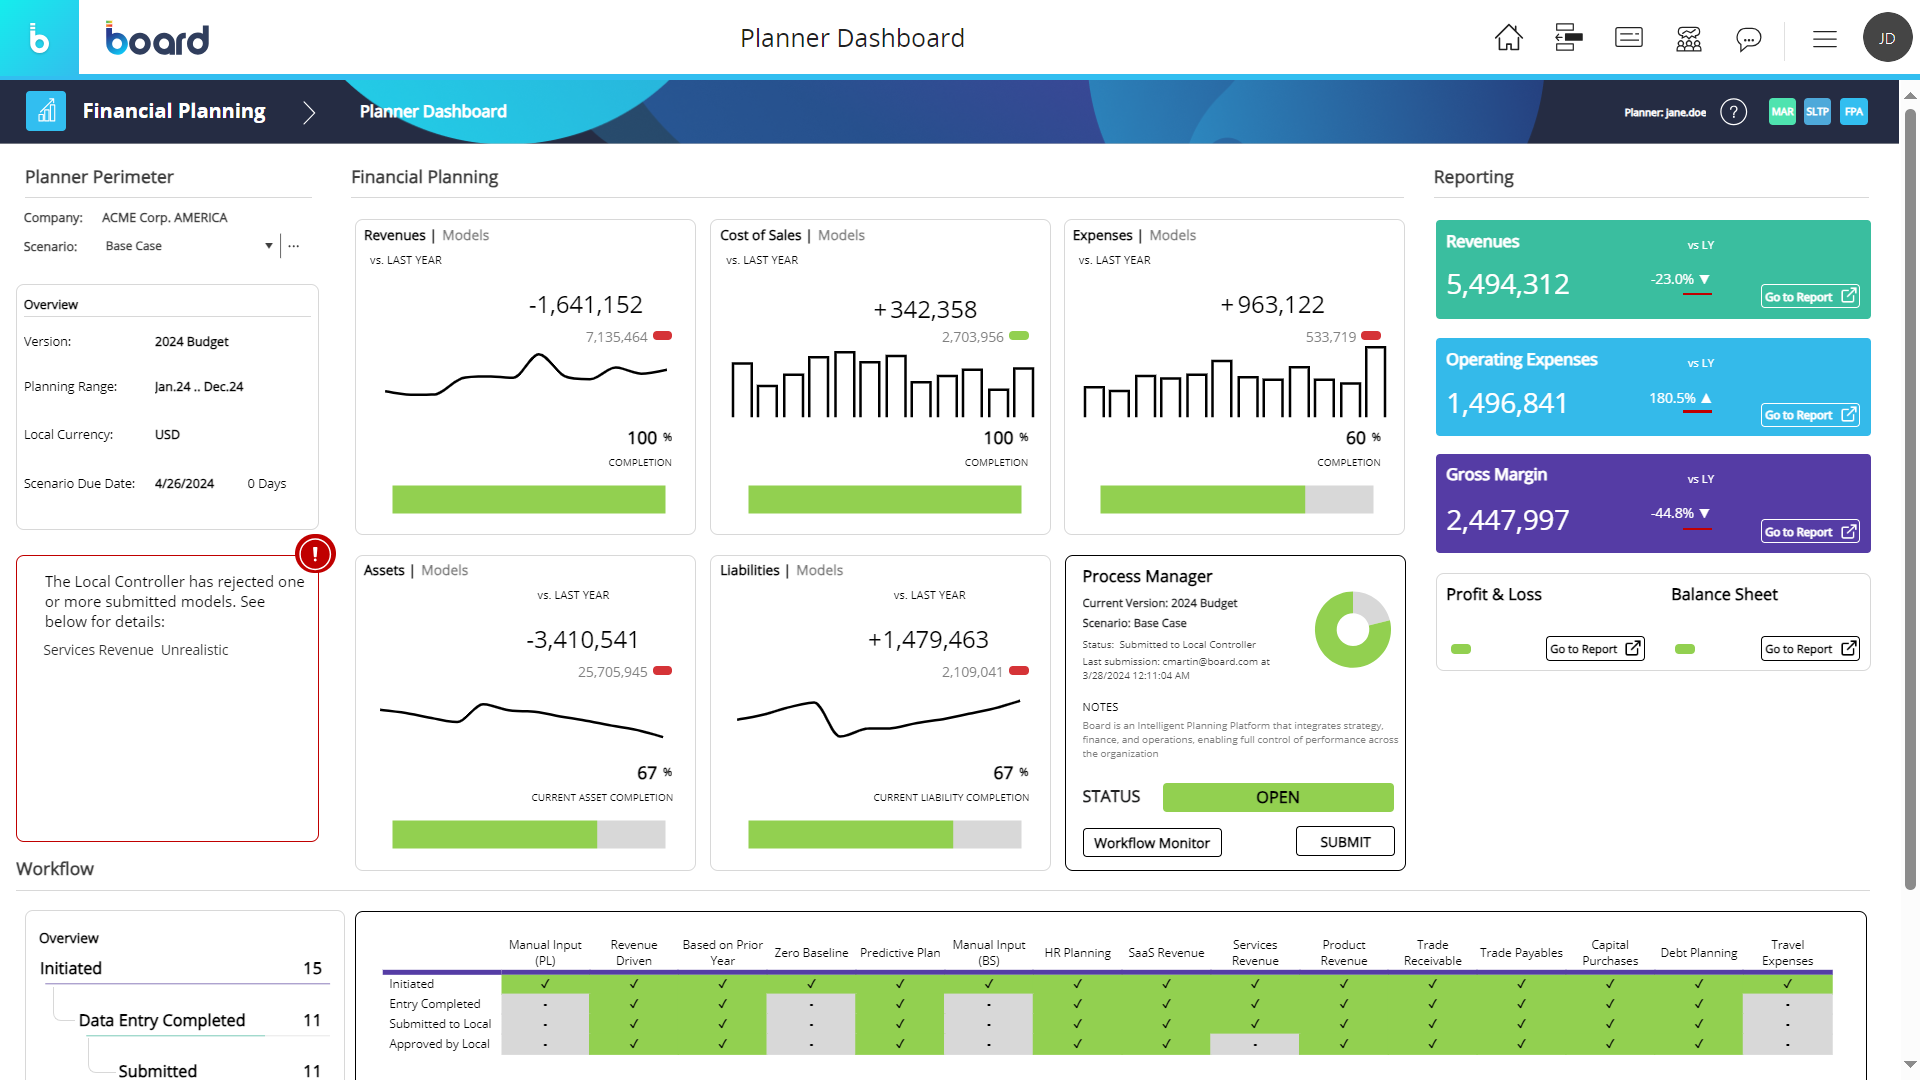Open the FPA badge icon
The image size is (1920, 1080).
click(1854, 111)
